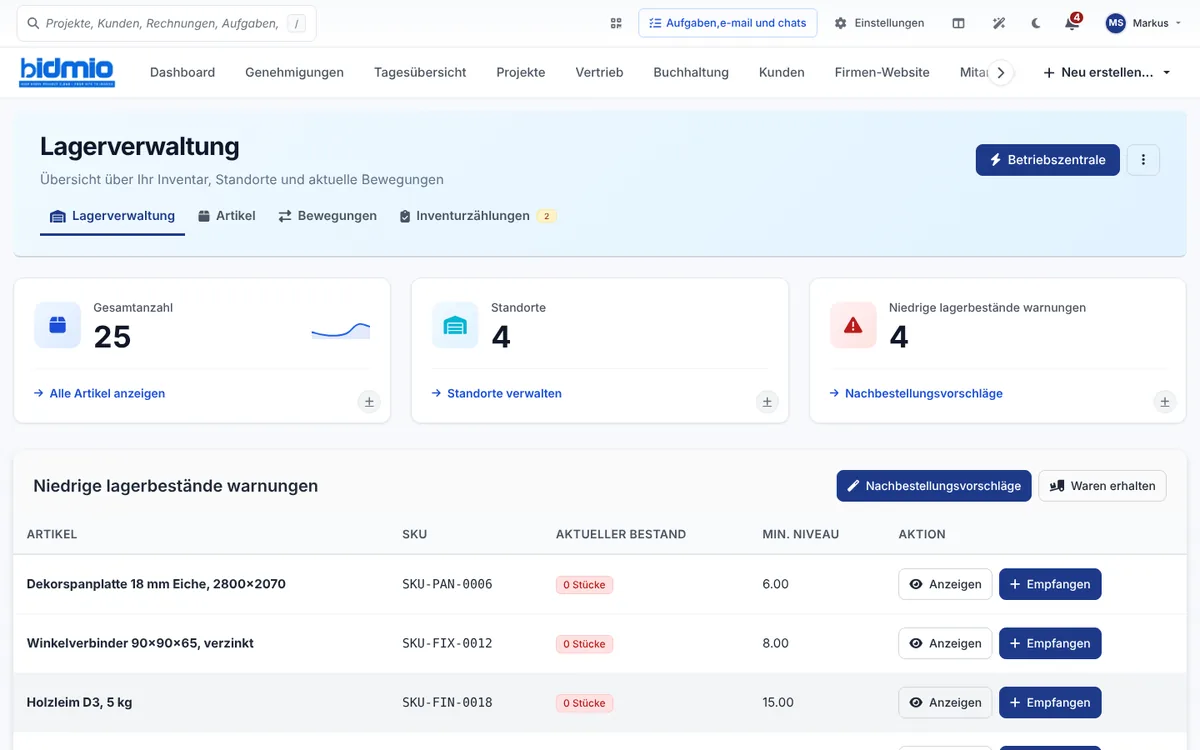This screenshot has width=1200, height=750.
Task: Click plus-minus icon on Standorte card
Action: pos(767,402)
